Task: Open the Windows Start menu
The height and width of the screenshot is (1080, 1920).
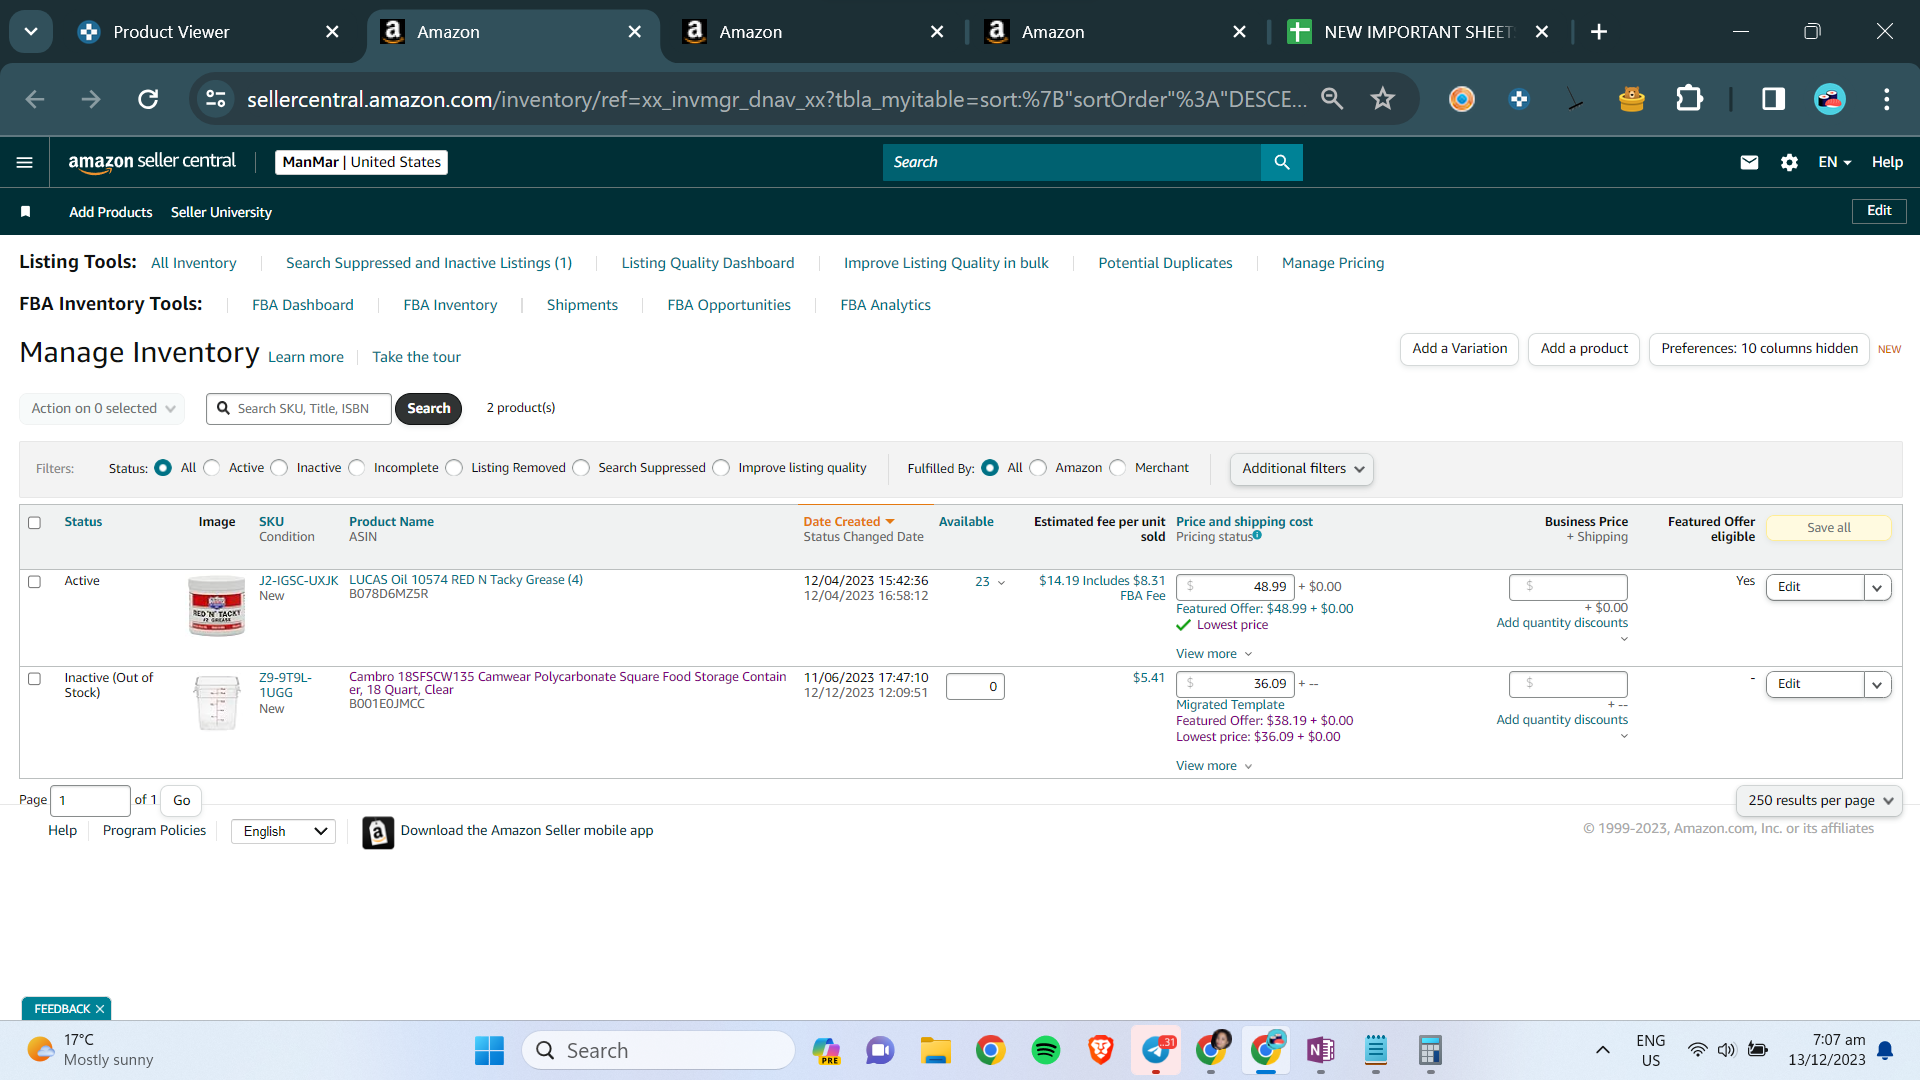Action: tap(489, 1050)
